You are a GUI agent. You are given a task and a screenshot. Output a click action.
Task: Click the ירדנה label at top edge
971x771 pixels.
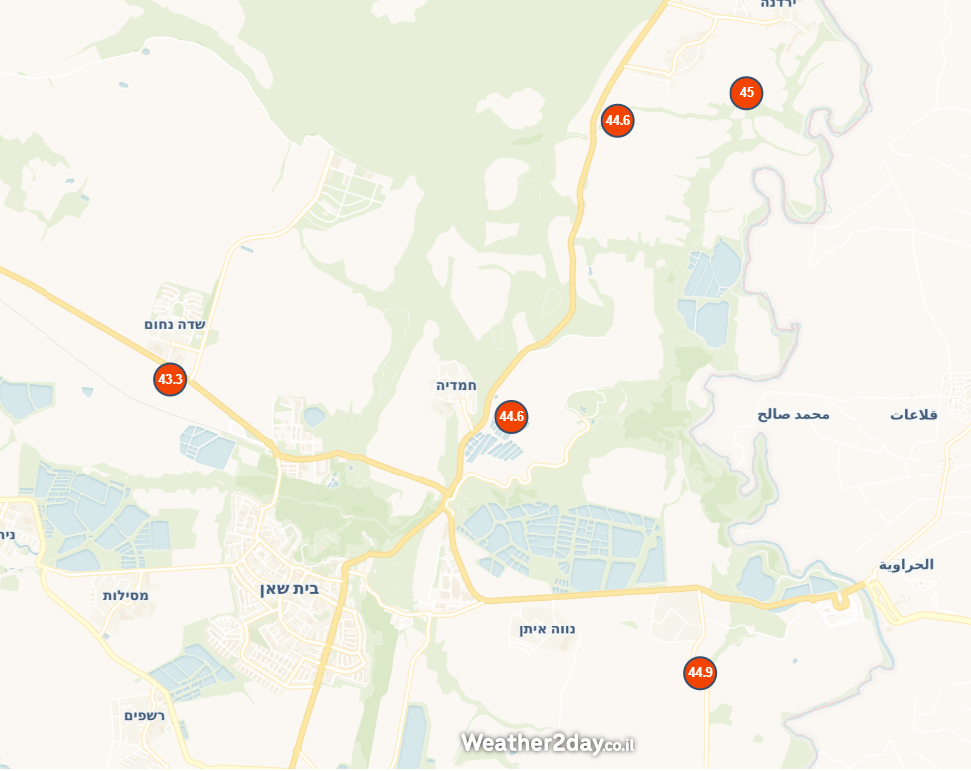coord(778,4)
